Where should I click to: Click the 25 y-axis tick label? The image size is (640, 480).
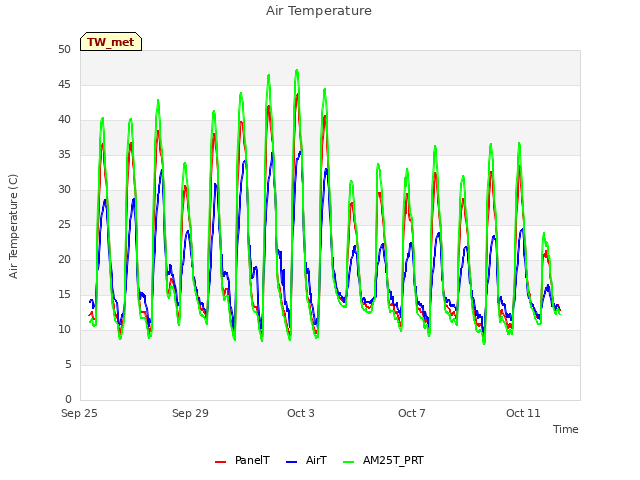click(x=64, y=225)
